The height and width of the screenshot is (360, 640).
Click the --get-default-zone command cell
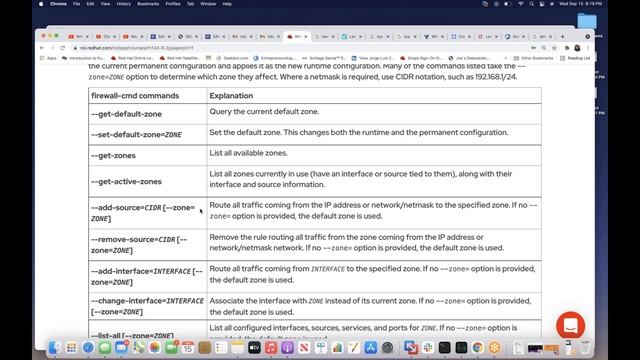[147, 114]
